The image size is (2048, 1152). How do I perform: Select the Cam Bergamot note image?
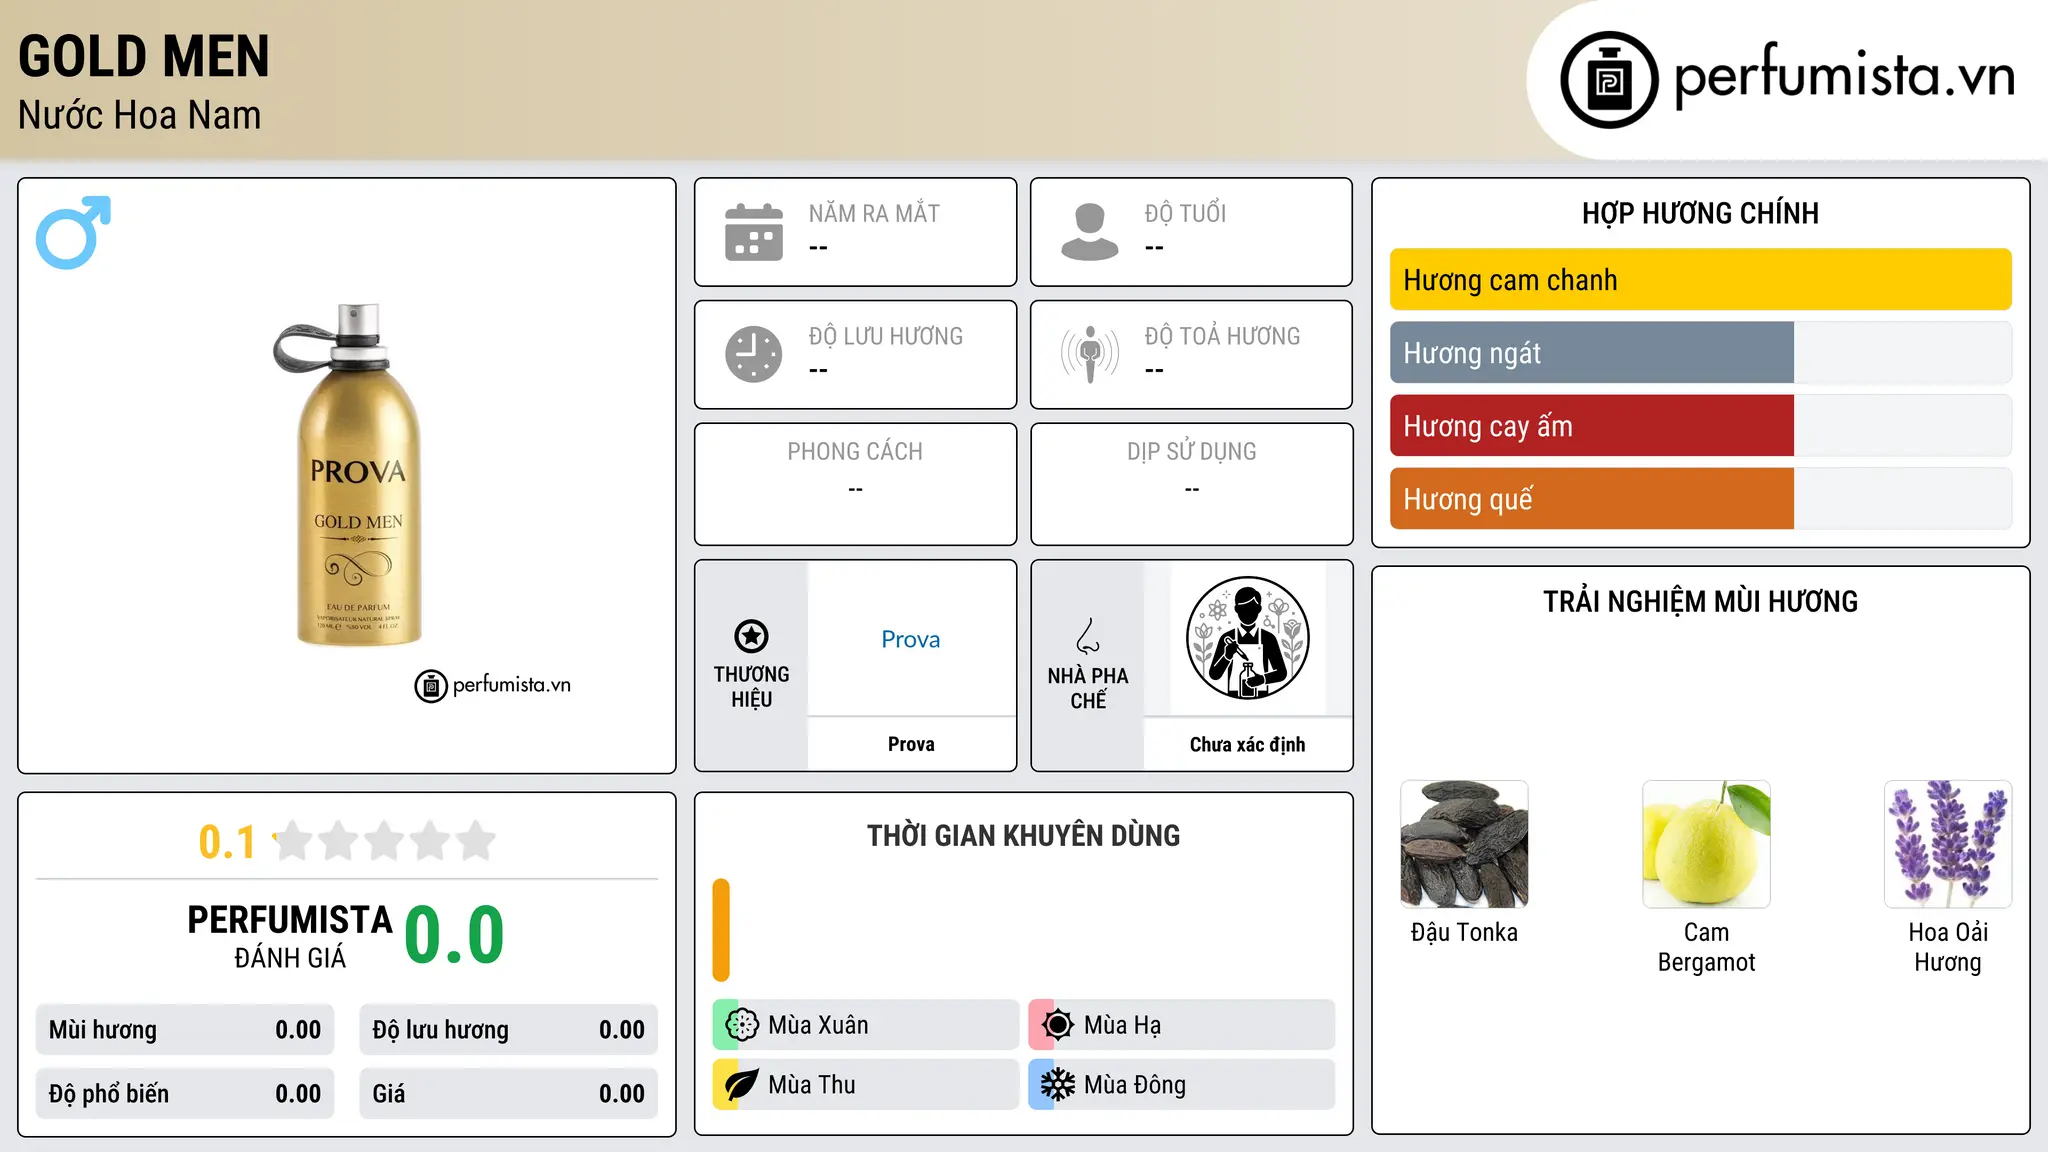[1706, 844]
